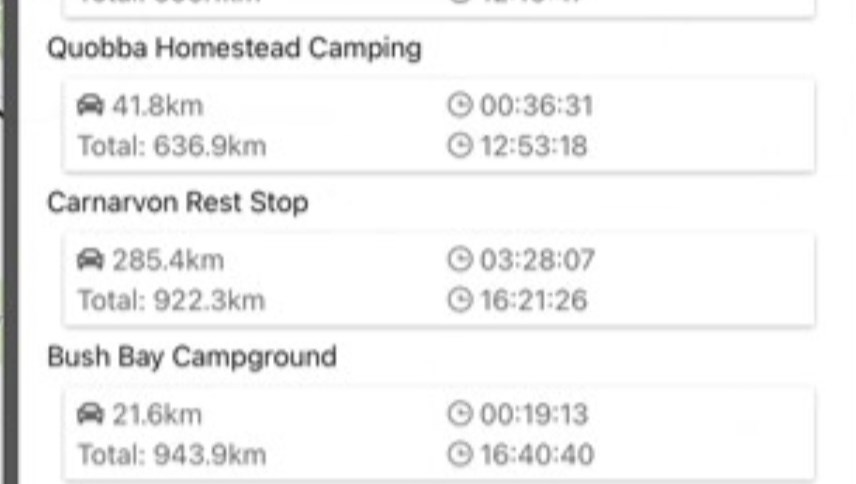Screen dimensions: 856x484
Task: Click the 03:28:07 drive duration text
Action: (x=537, y=260)
